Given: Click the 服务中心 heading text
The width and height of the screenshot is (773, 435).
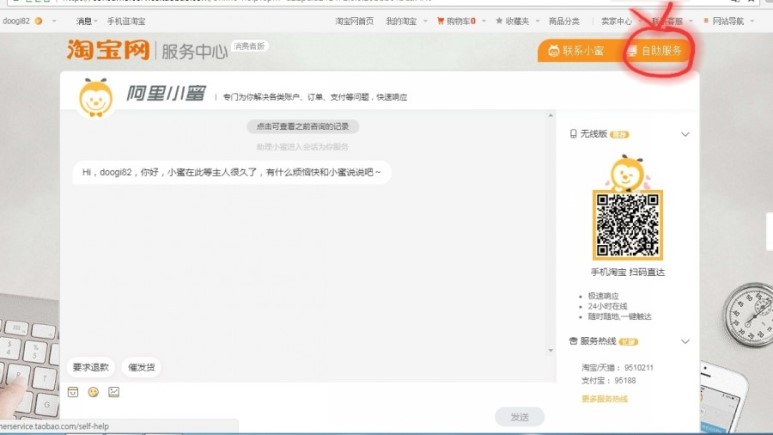Looking at the screenshot, I should [x=194, y=51].
